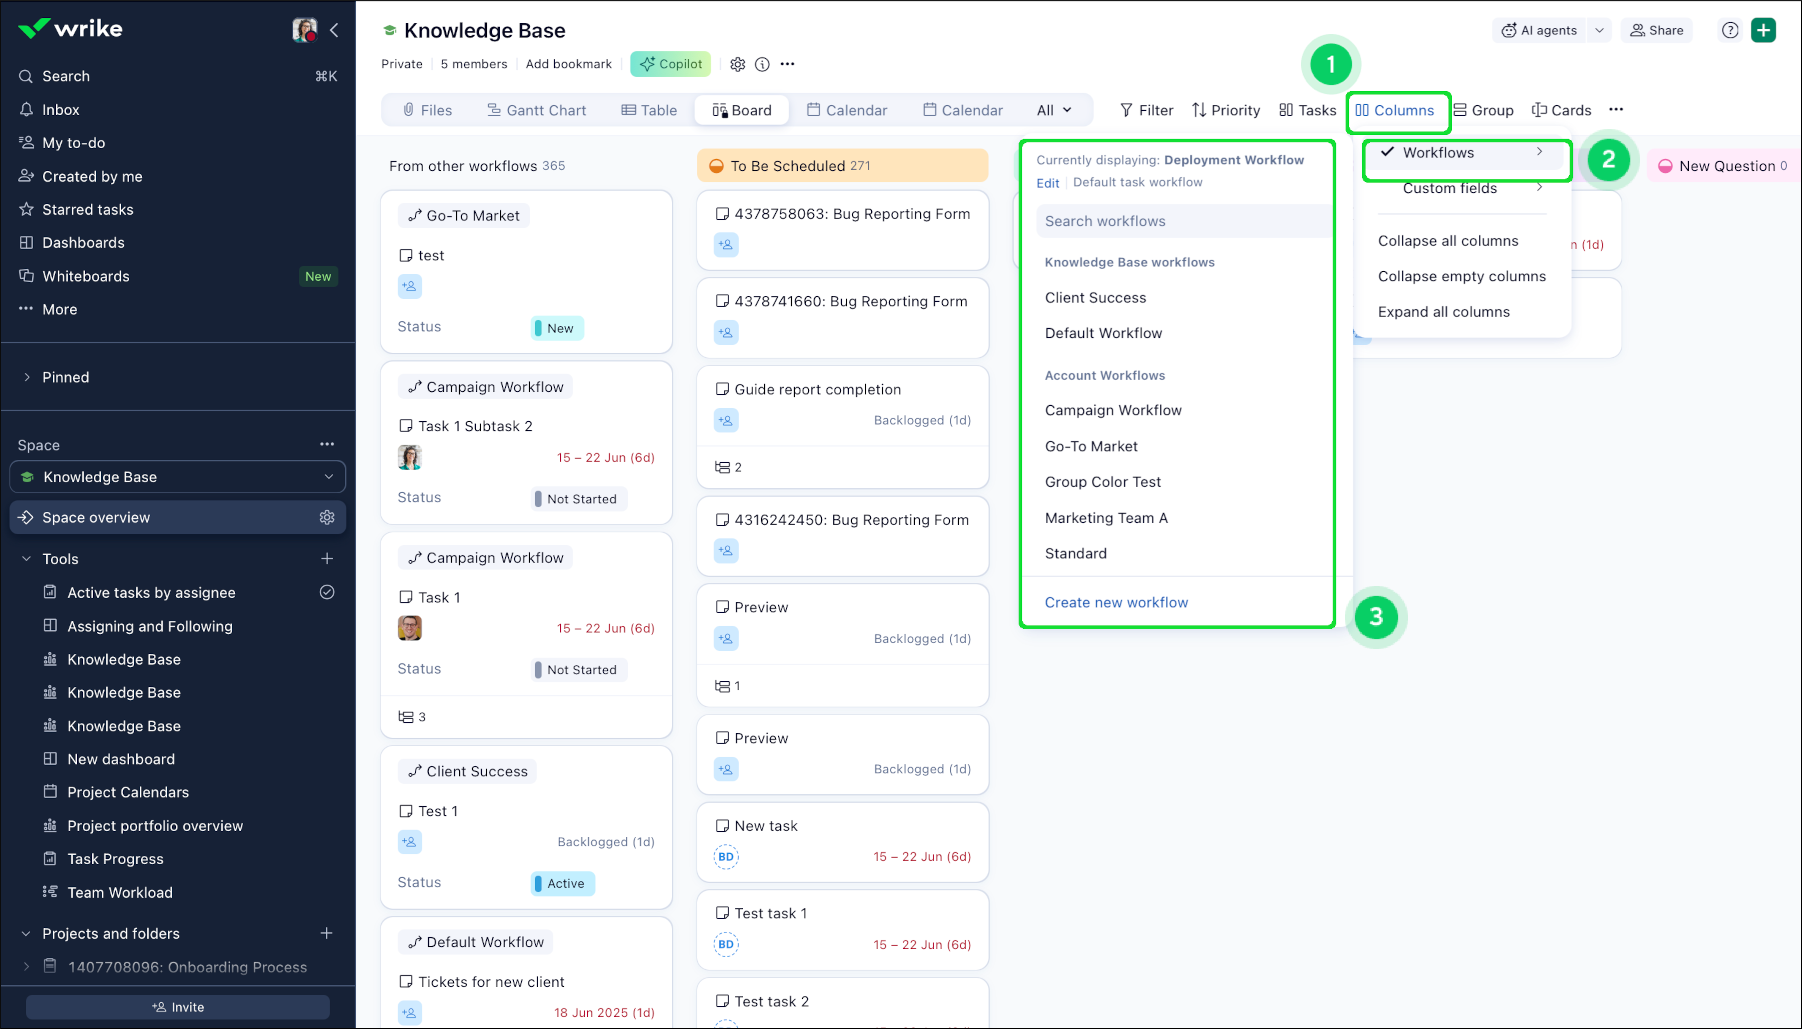
Task: Collapse Projects and folders section
Action: [x=27, y=933]
